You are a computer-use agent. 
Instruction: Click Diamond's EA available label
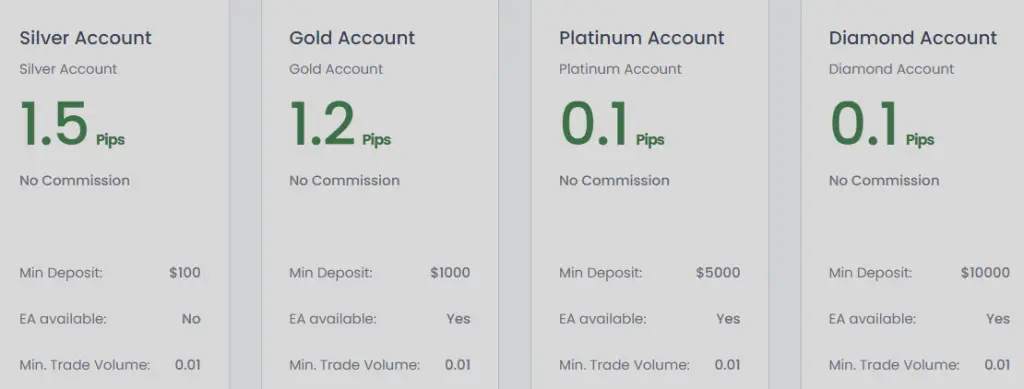coord(872,319)
